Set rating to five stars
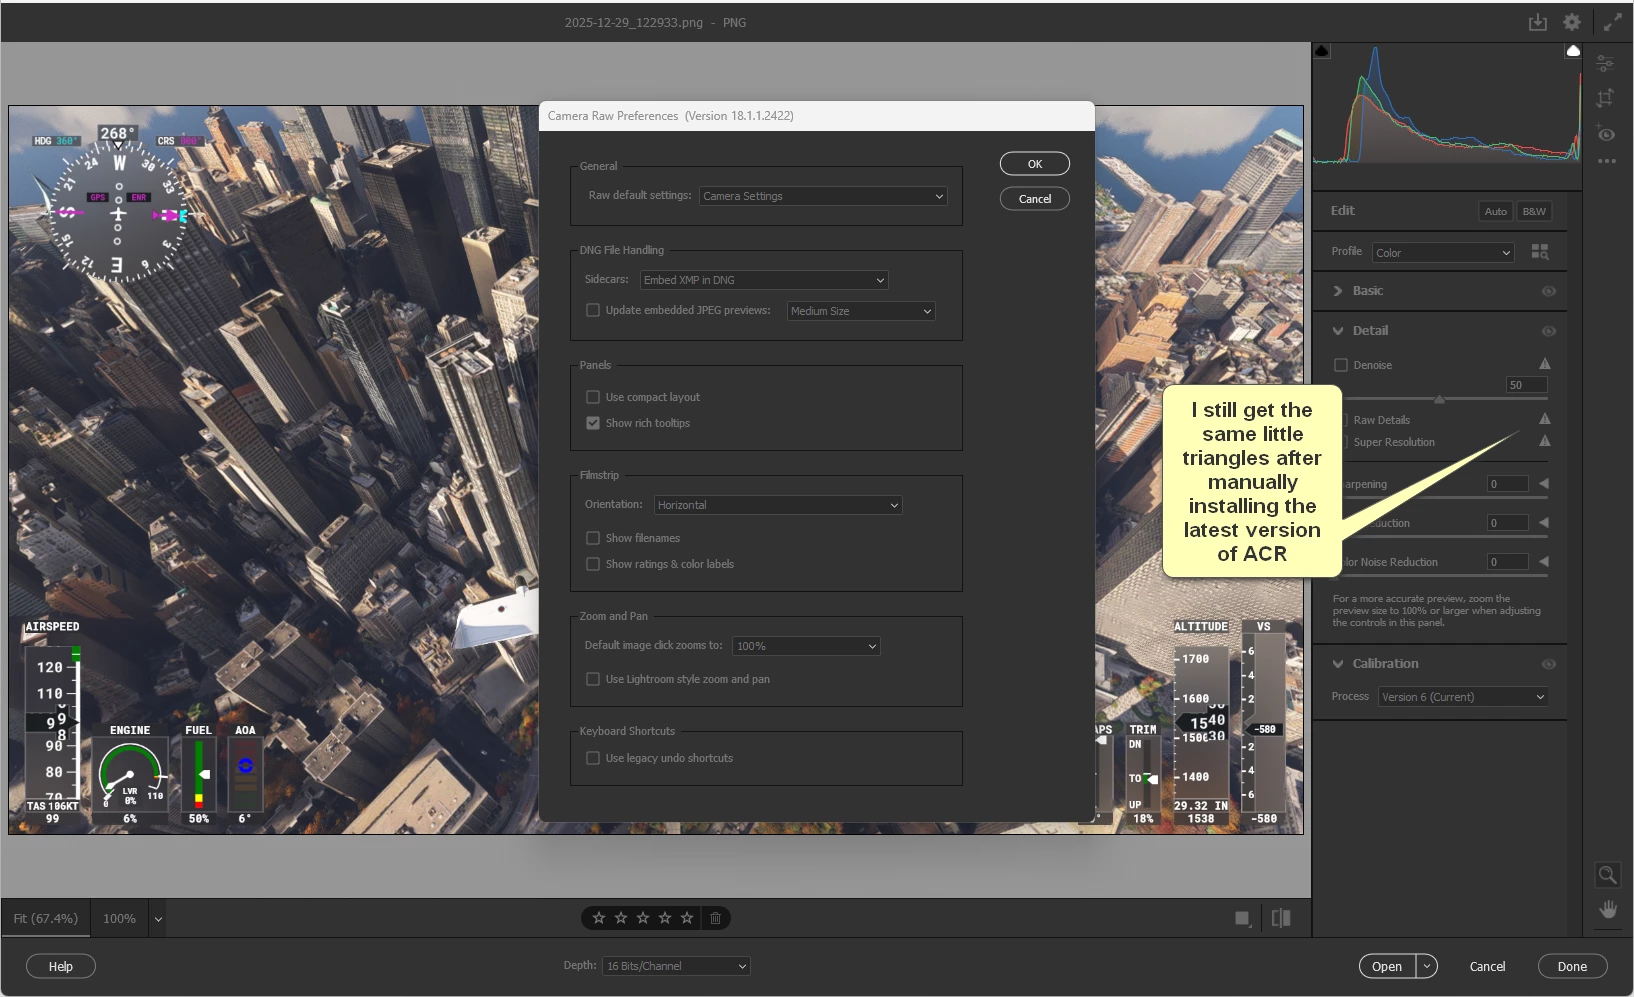1634x997 pixels. pos(687,918)
